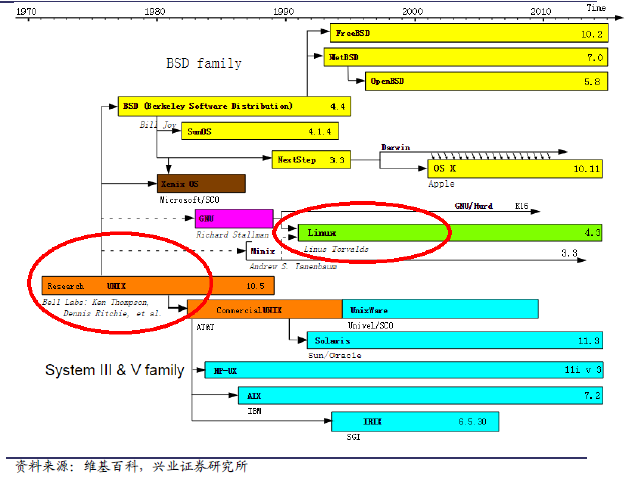628x481 pixels.
Task: Click the AIX version '7.2'
Action: click(592, 396)
